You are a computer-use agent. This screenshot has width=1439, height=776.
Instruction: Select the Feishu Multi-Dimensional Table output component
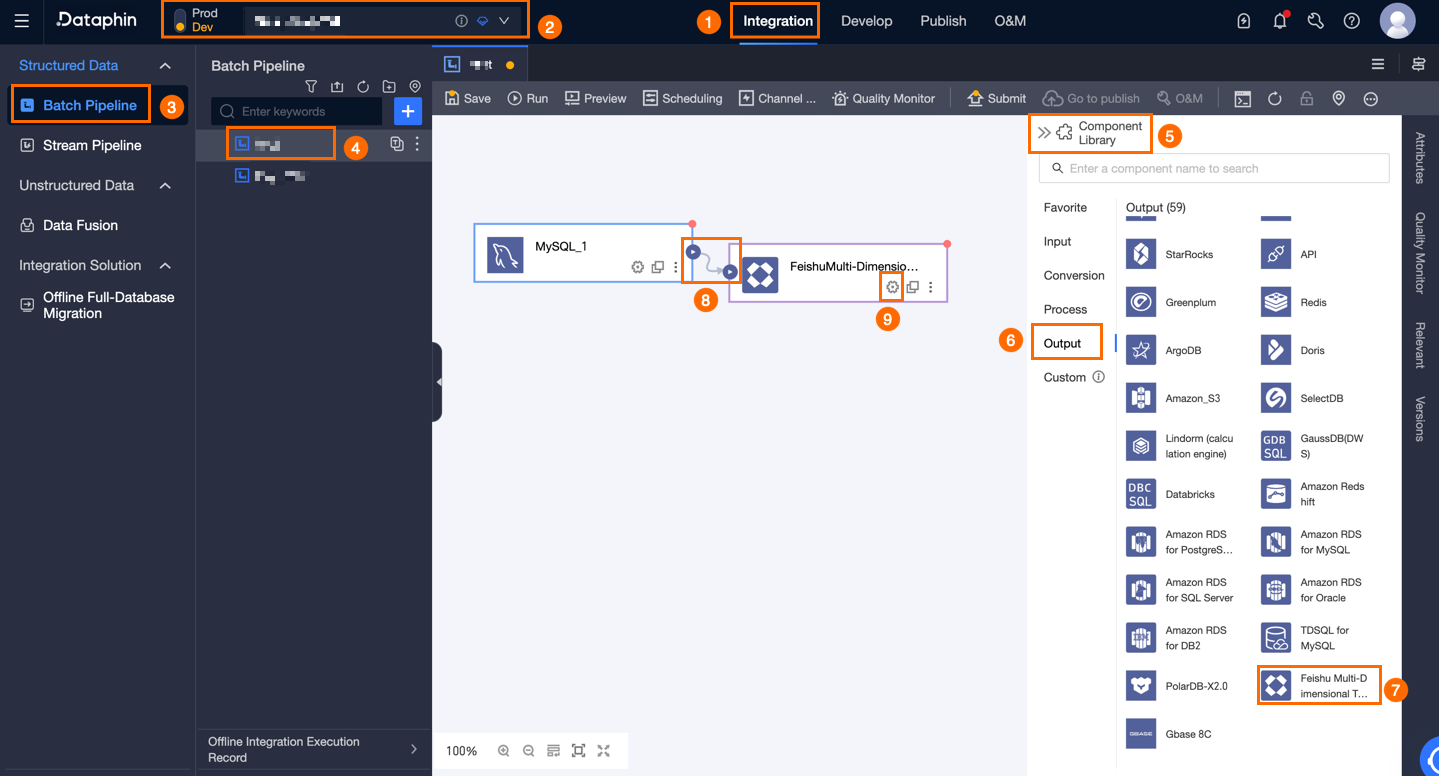click(1319, 686)
